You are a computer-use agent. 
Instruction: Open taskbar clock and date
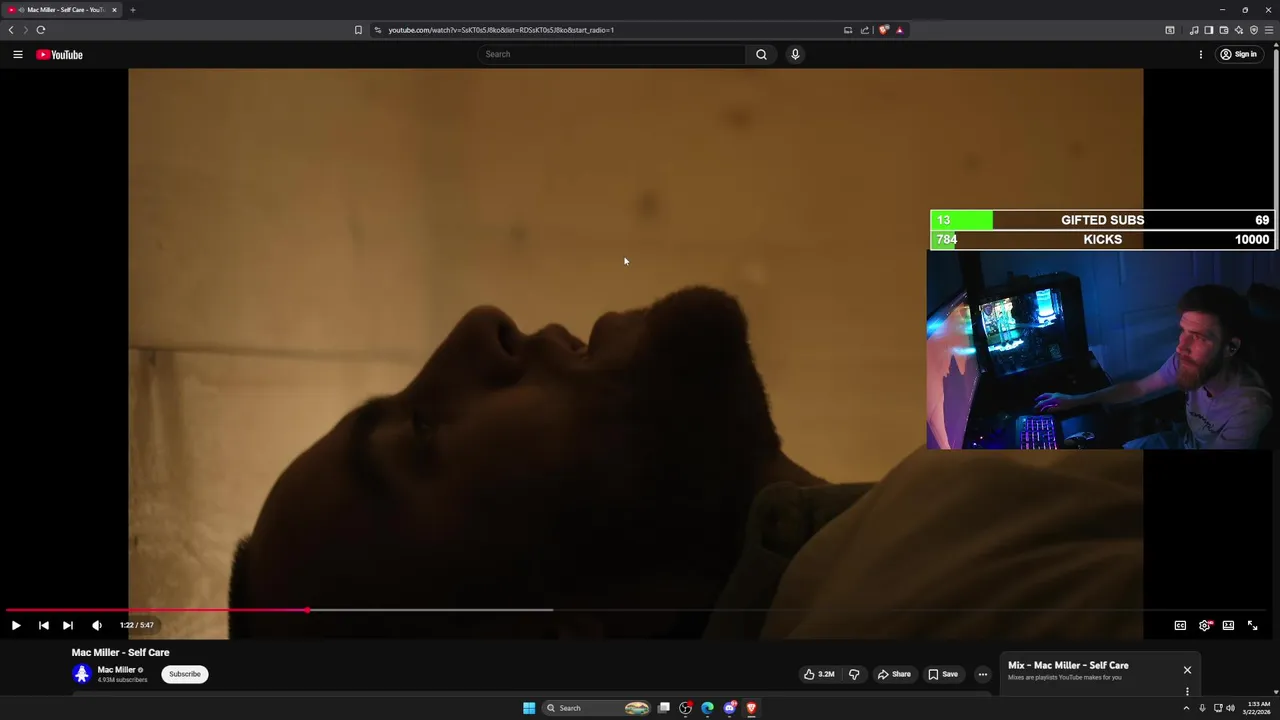(1259, 708)
